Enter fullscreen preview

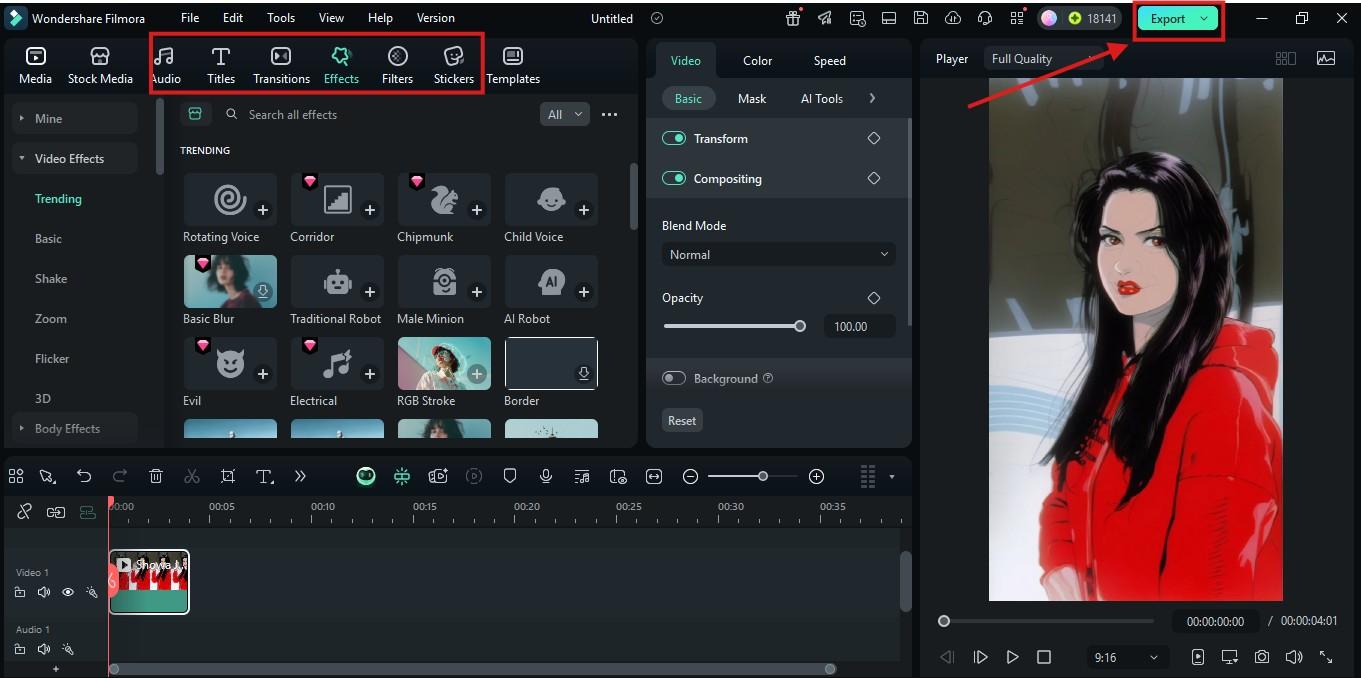[1326, 657]
